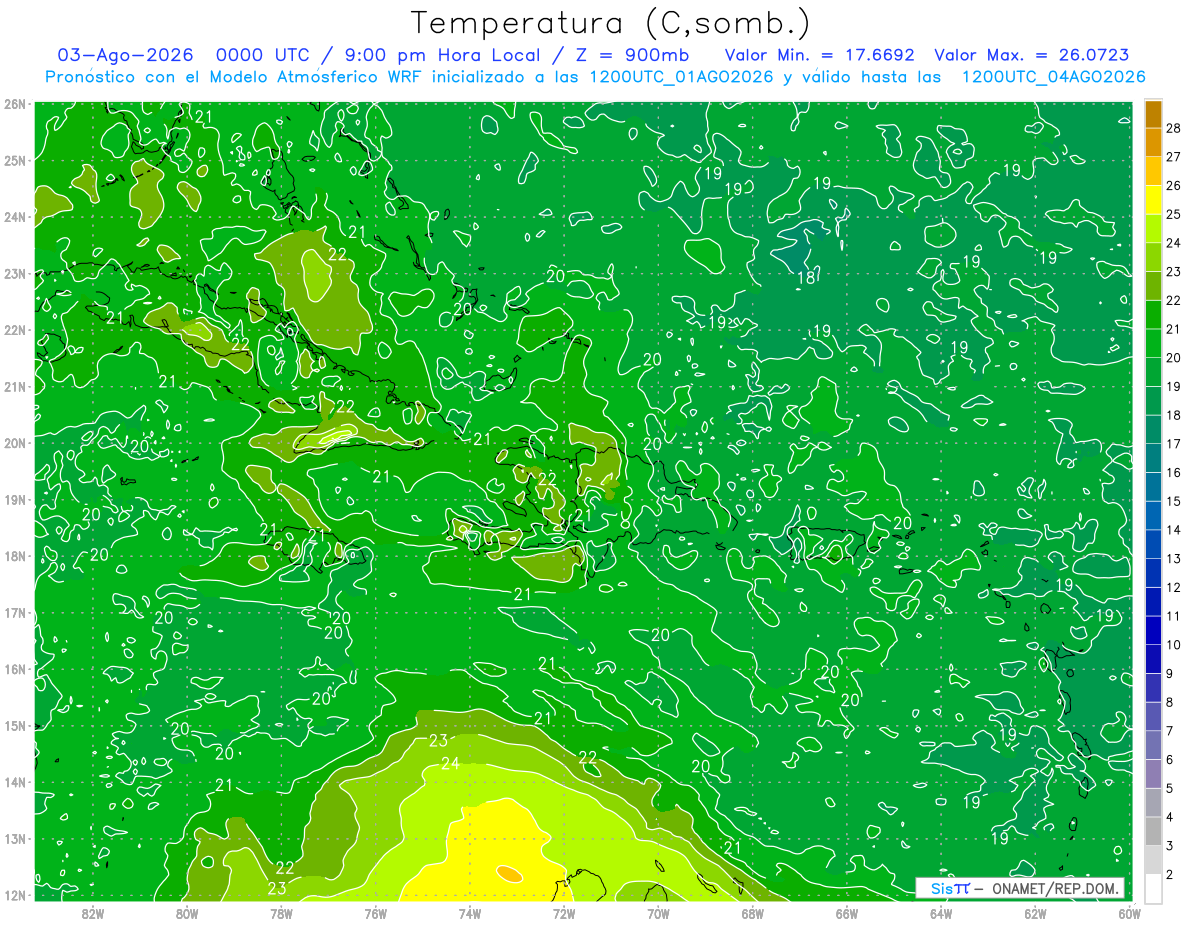Viewport: 1200px width, 927px height.
Task: Click the legend value "12" on color bar
Action: click(x=1174, y=587)
